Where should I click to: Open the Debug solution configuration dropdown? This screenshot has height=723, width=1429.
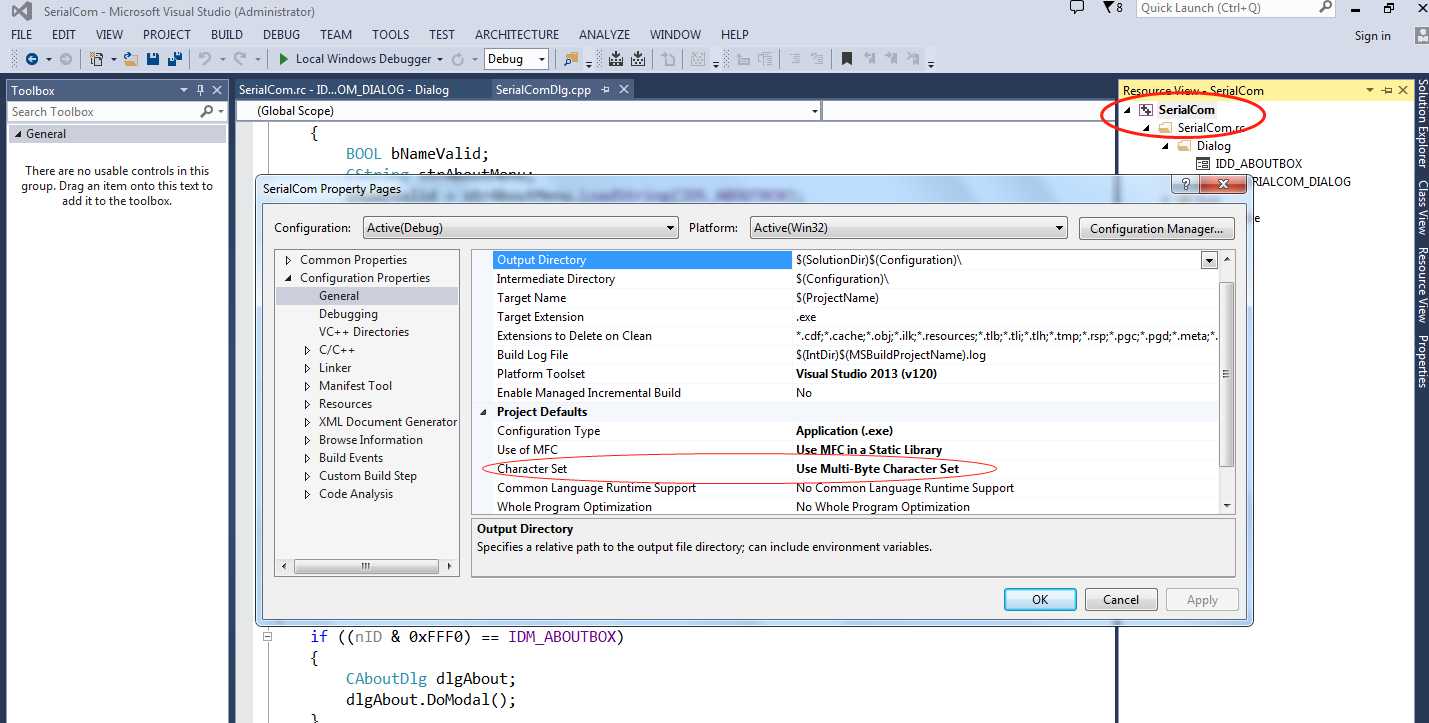[517, 59]
